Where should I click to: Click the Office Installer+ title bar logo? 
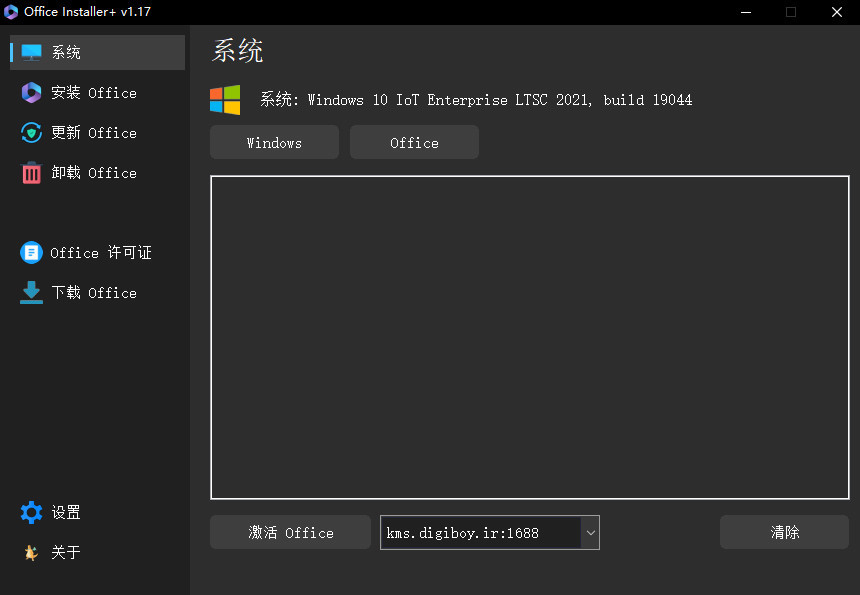pyautogui.click(x=11, y=12)
